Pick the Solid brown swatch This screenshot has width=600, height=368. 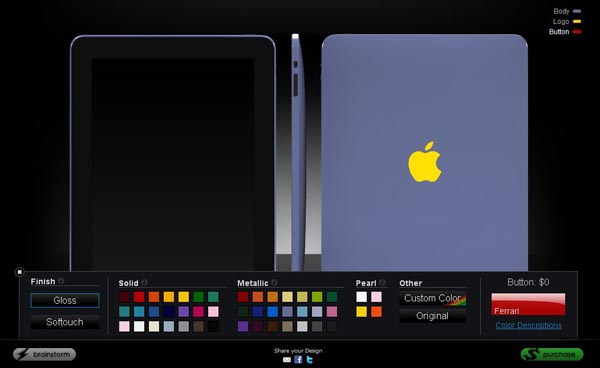coord(199,327)
